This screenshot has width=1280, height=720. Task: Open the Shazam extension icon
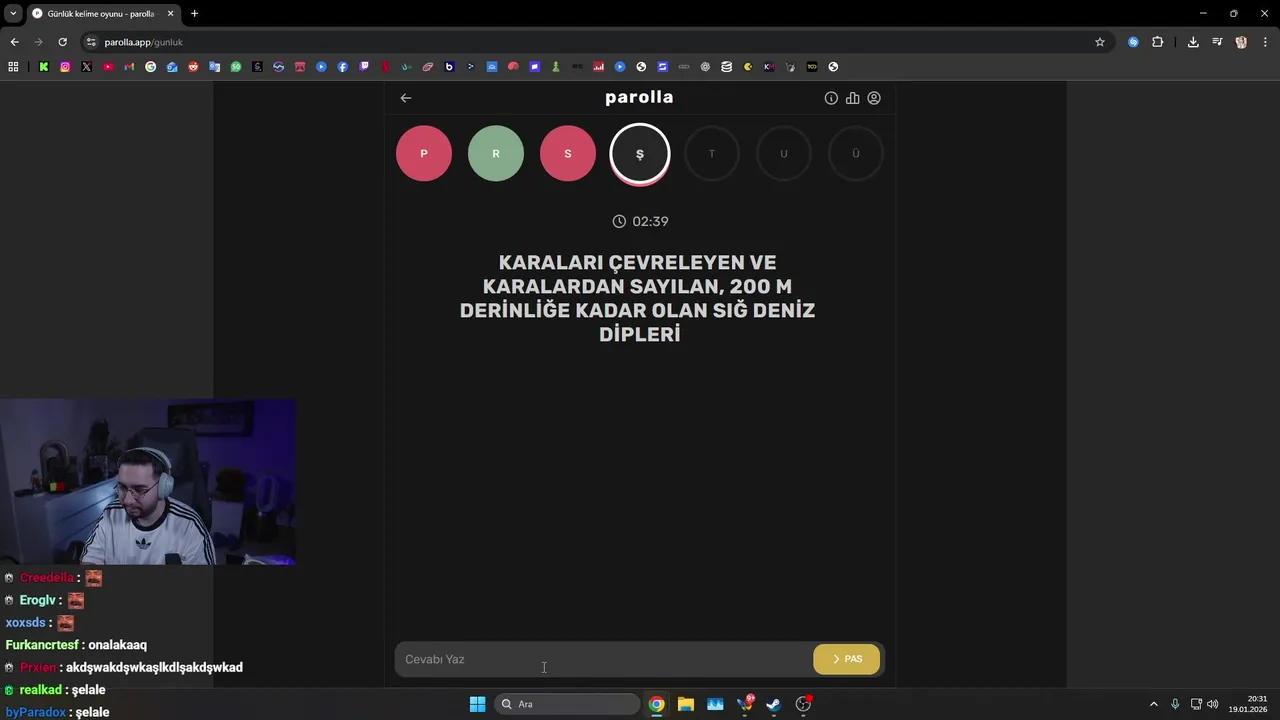click(x=1133, y=42)
